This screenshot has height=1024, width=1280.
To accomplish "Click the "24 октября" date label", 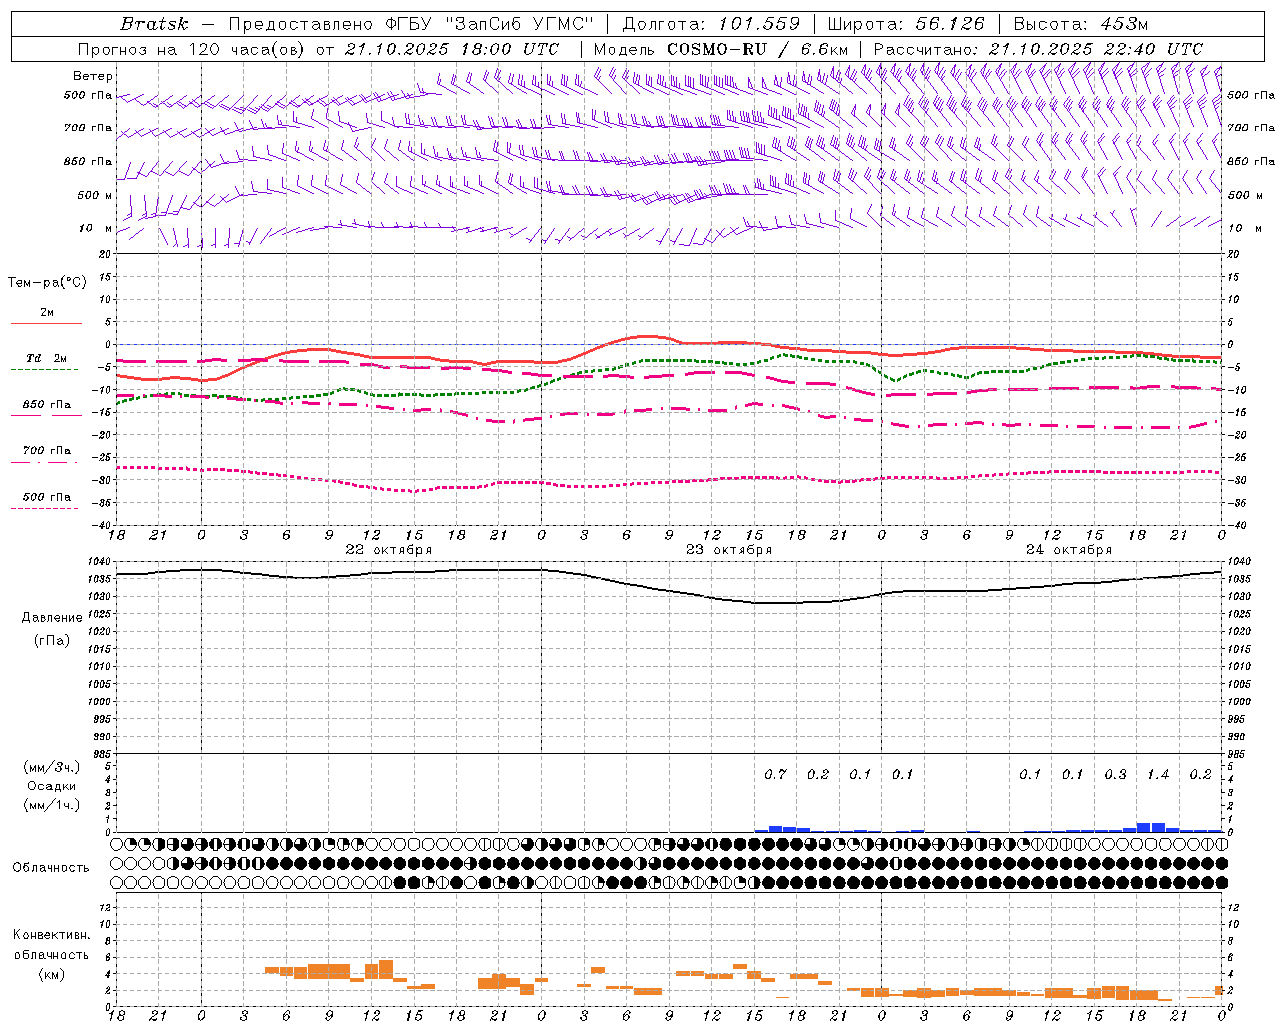I will (x=1069, y=550).
